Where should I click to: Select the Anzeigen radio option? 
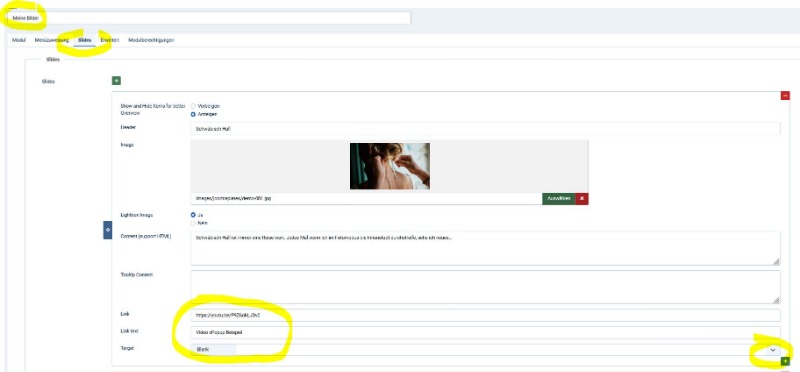click(193, 114)
